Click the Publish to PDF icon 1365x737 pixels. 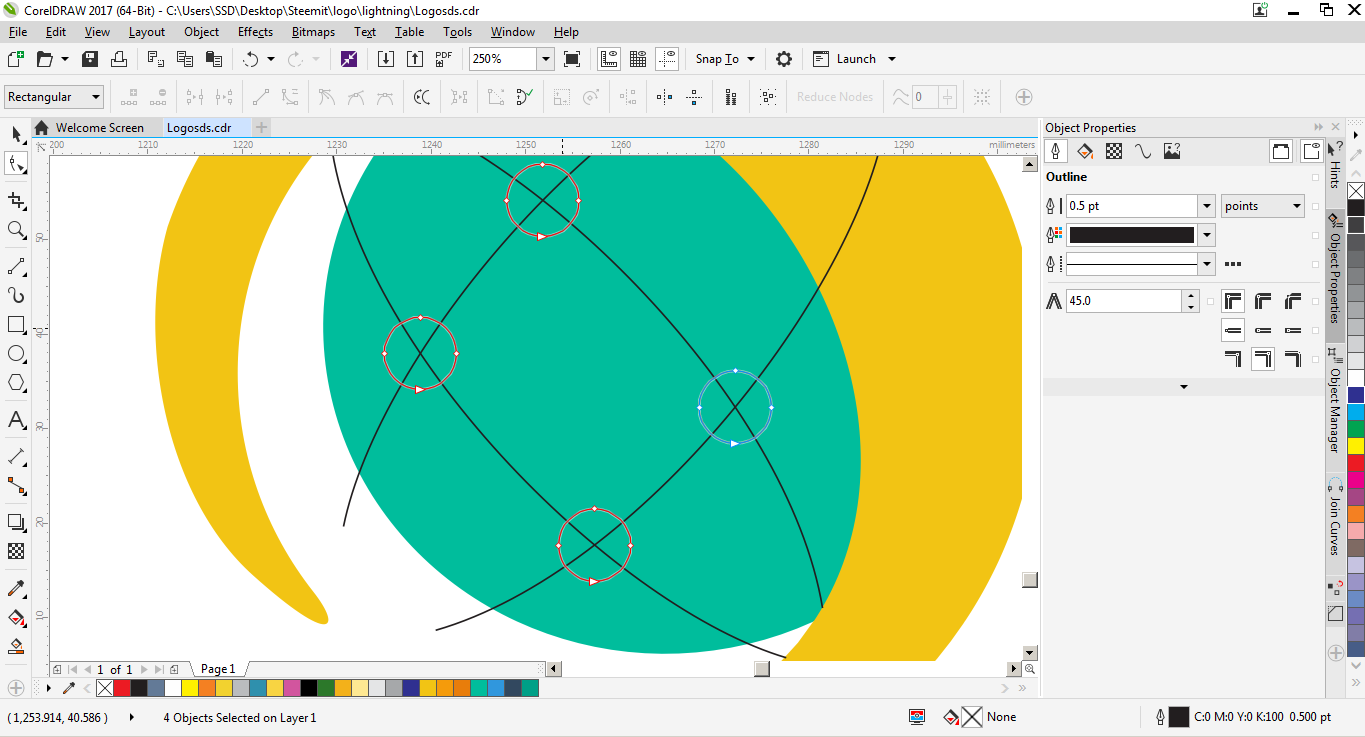(x=444, y=59)
